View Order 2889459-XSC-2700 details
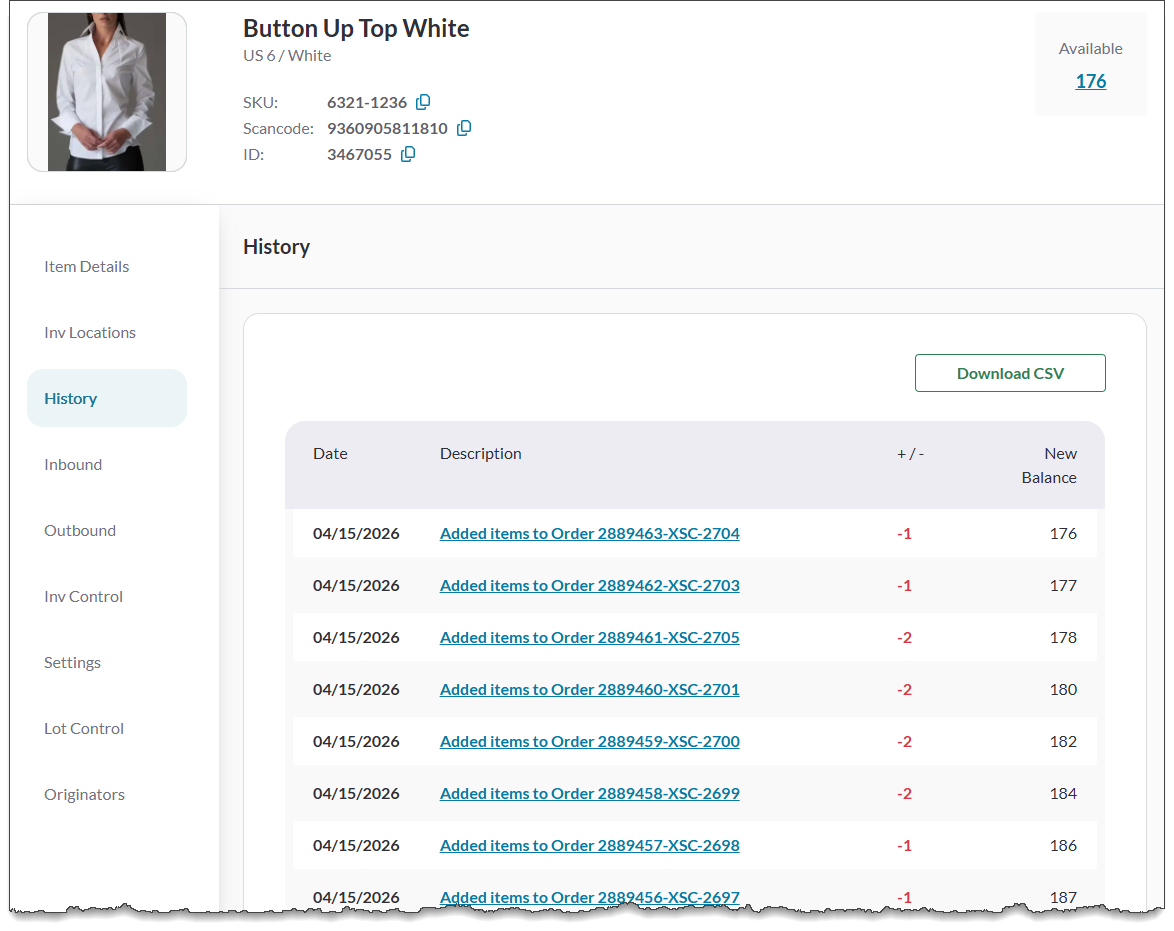The height and width of the screenshot is (931, 1174). [590, 741]
